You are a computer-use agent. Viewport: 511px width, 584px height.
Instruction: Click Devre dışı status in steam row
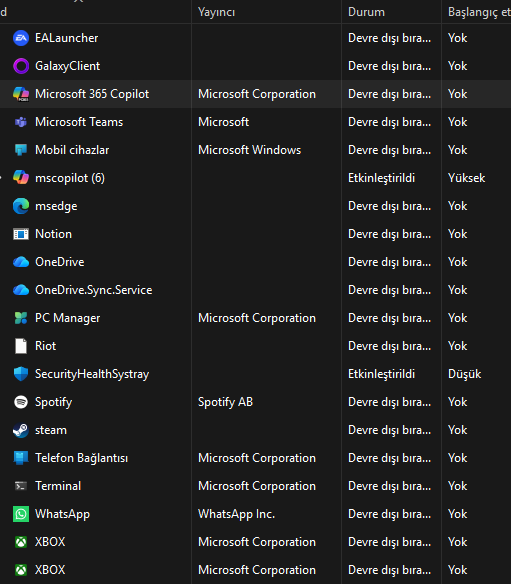(390, 430)
